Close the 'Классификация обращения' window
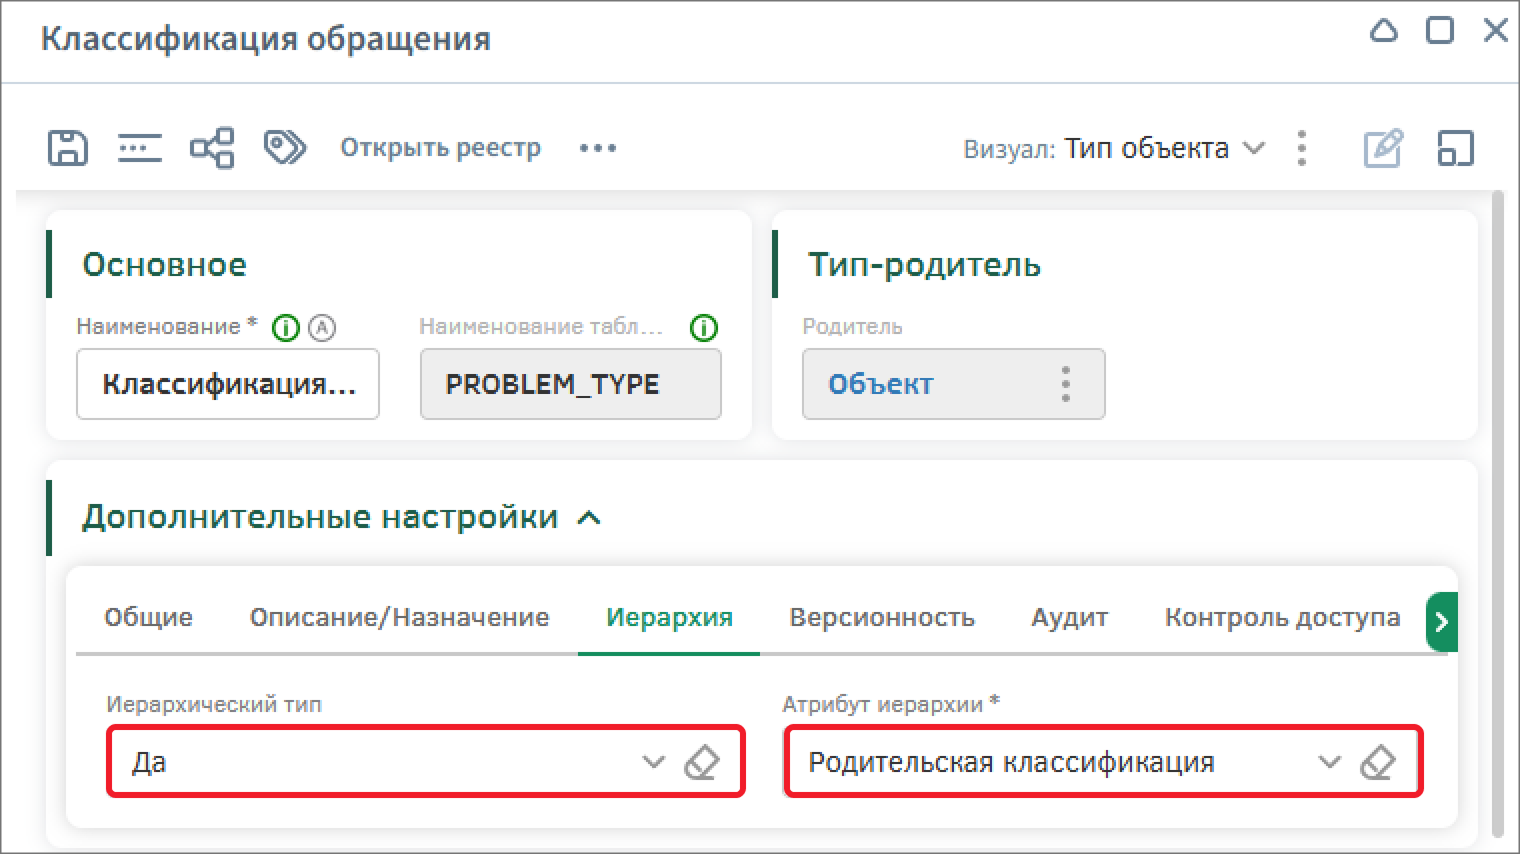1520x854 pixels. point(1496,30)
